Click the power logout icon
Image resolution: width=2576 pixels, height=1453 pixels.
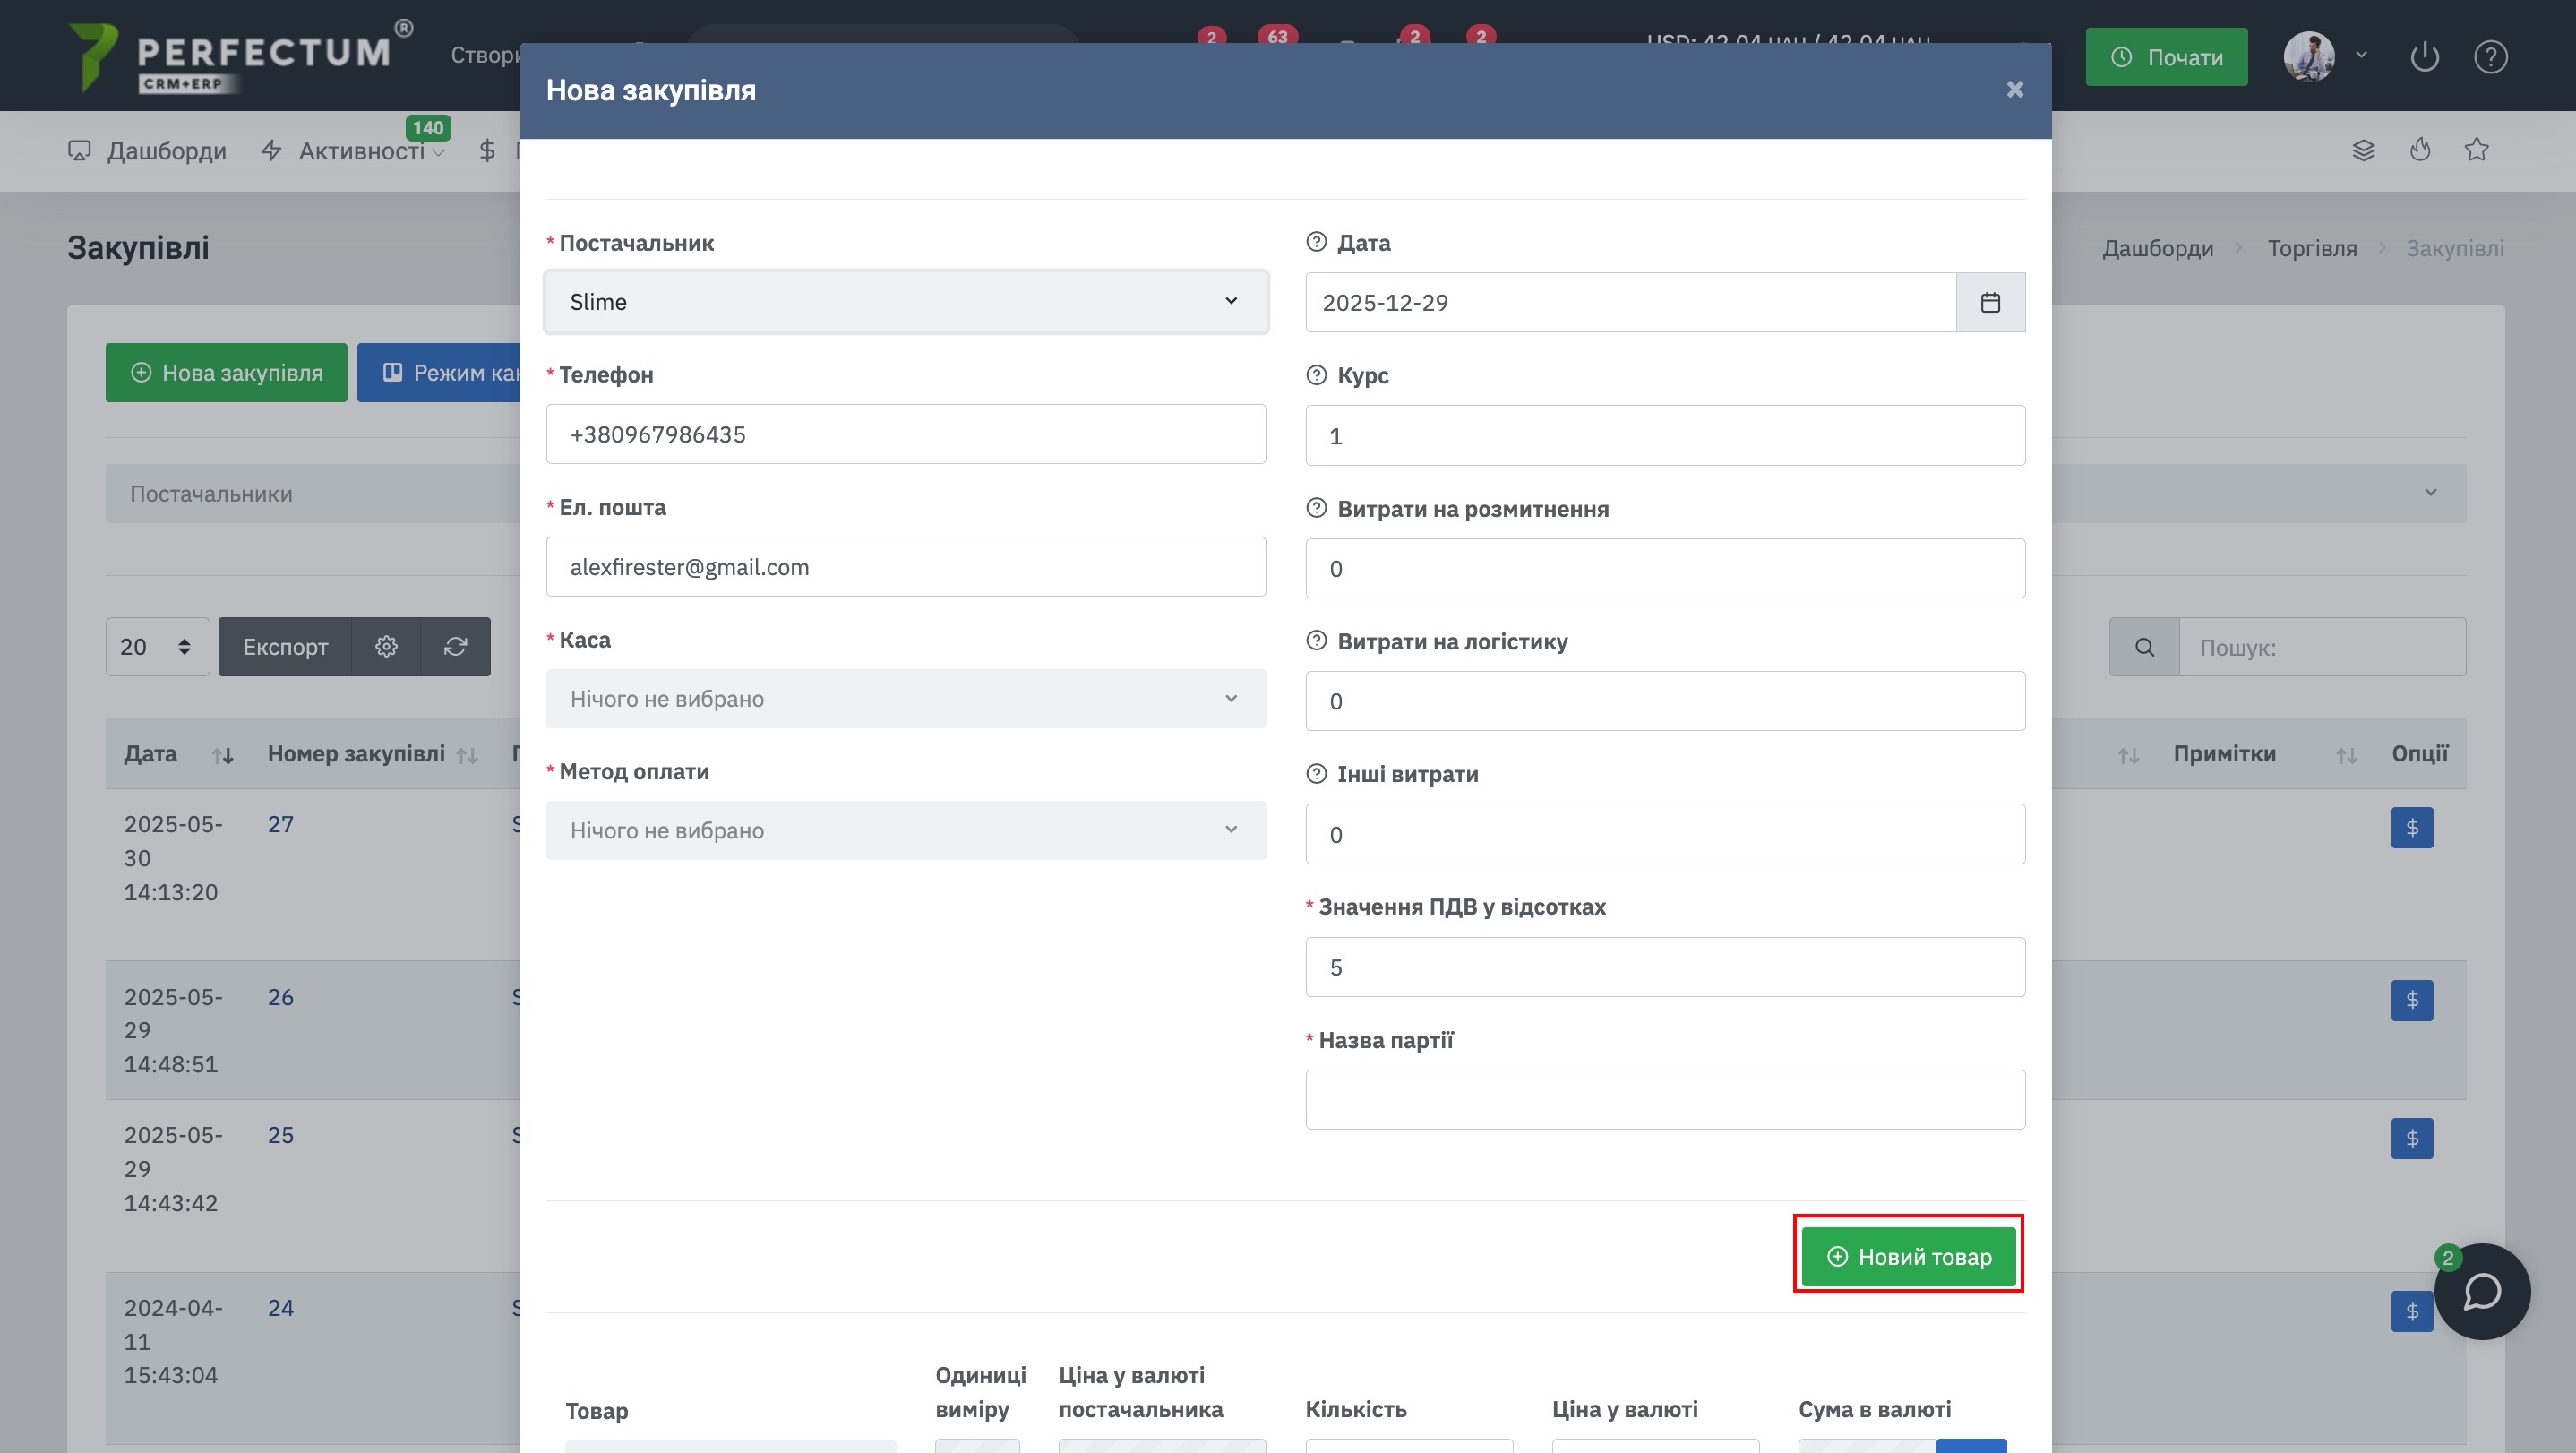(x=2424, y=57)
